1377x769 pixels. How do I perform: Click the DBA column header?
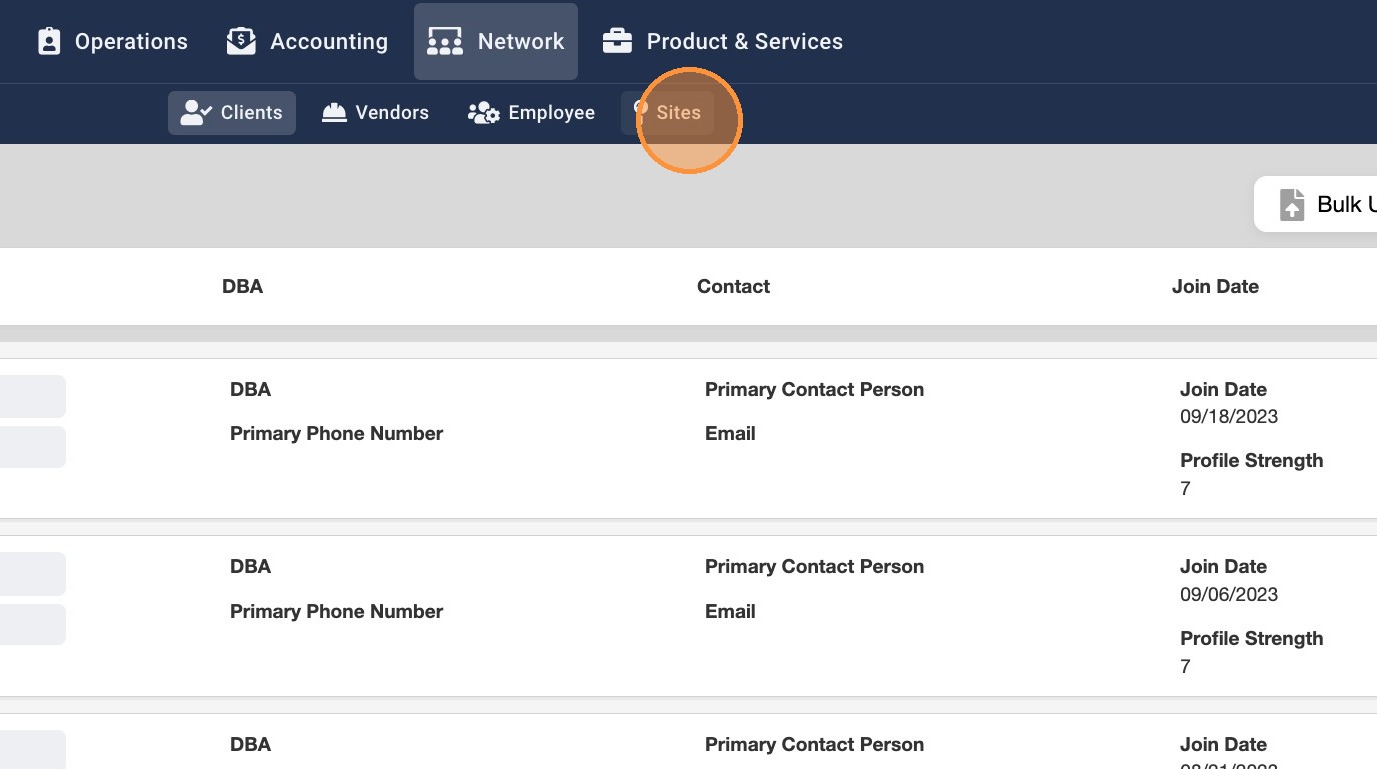[242, 286]
